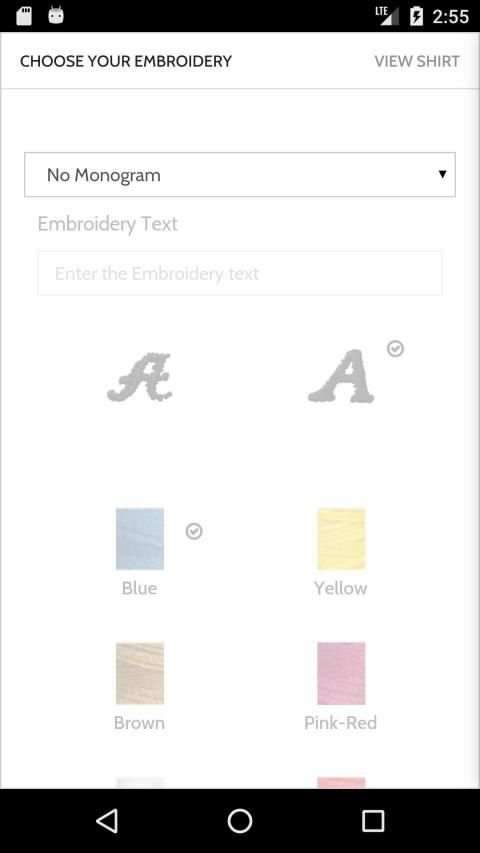The height and width of the screenshot is (853, 480).
Task: Select the bold serif letter A font
Action: tap(341, 376)
